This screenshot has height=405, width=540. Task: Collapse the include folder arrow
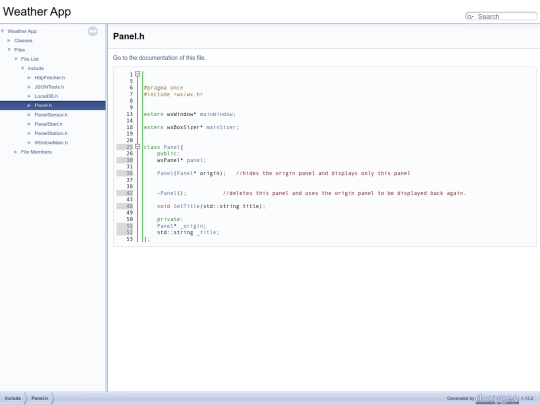(x=23, y=68)
